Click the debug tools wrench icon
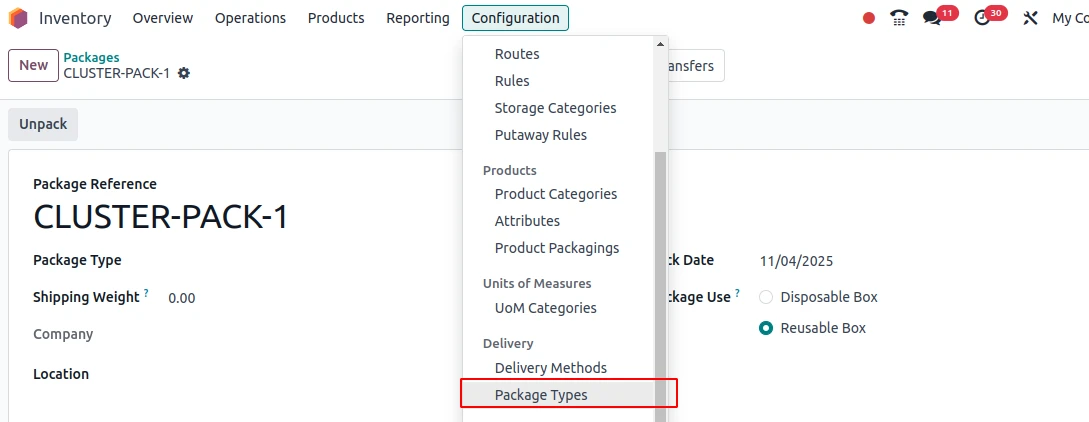 point(1030,18)
